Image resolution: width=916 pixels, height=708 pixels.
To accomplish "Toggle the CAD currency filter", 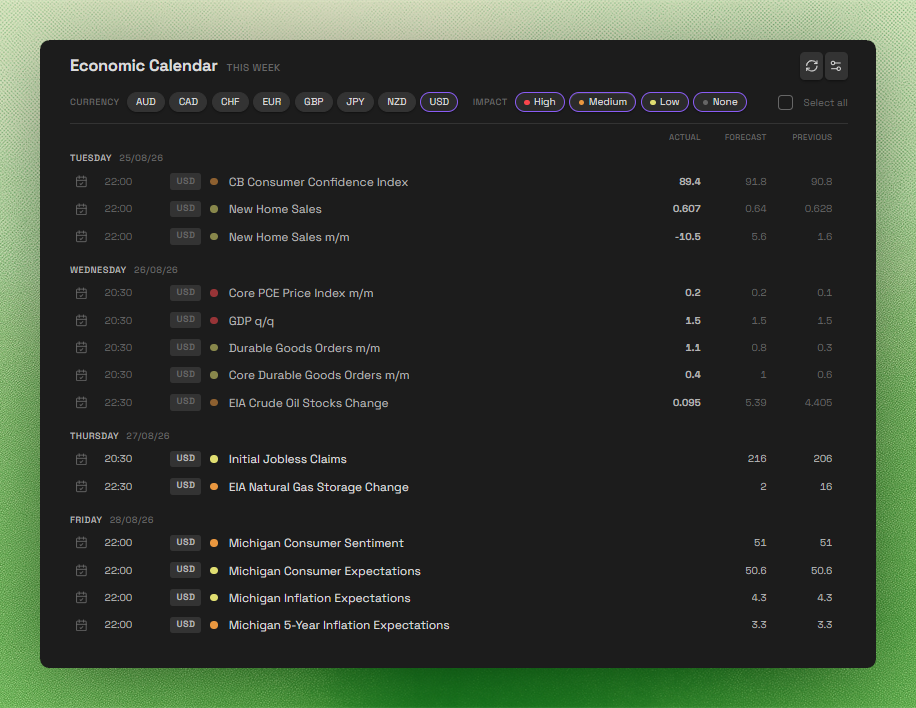I will click(188, 102).
